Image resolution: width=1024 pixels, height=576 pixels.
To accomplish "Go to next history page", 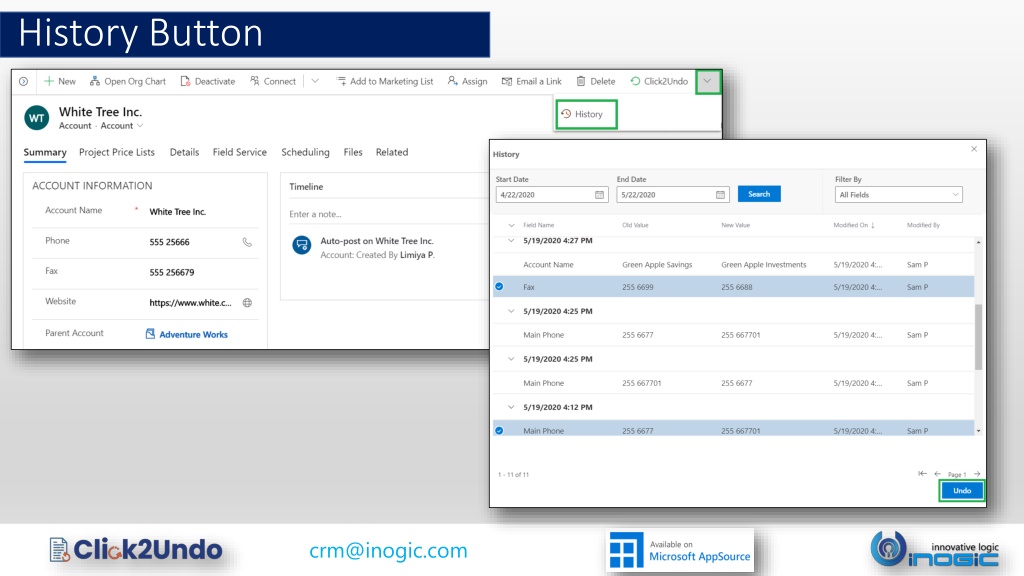I will point(977,474).
